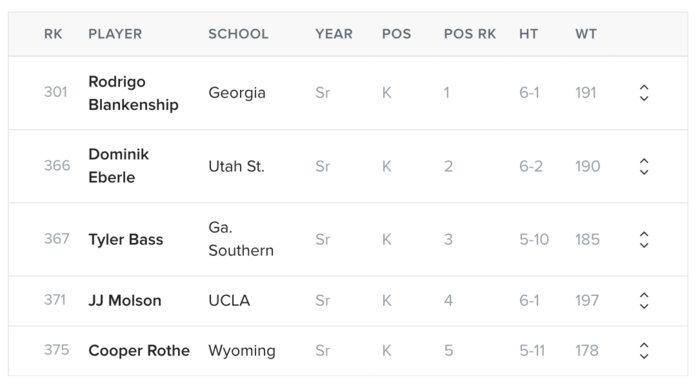700x389 pixels.
Task: Expand Rodrigo Blankenship row chevron
Action: [644, 93]
